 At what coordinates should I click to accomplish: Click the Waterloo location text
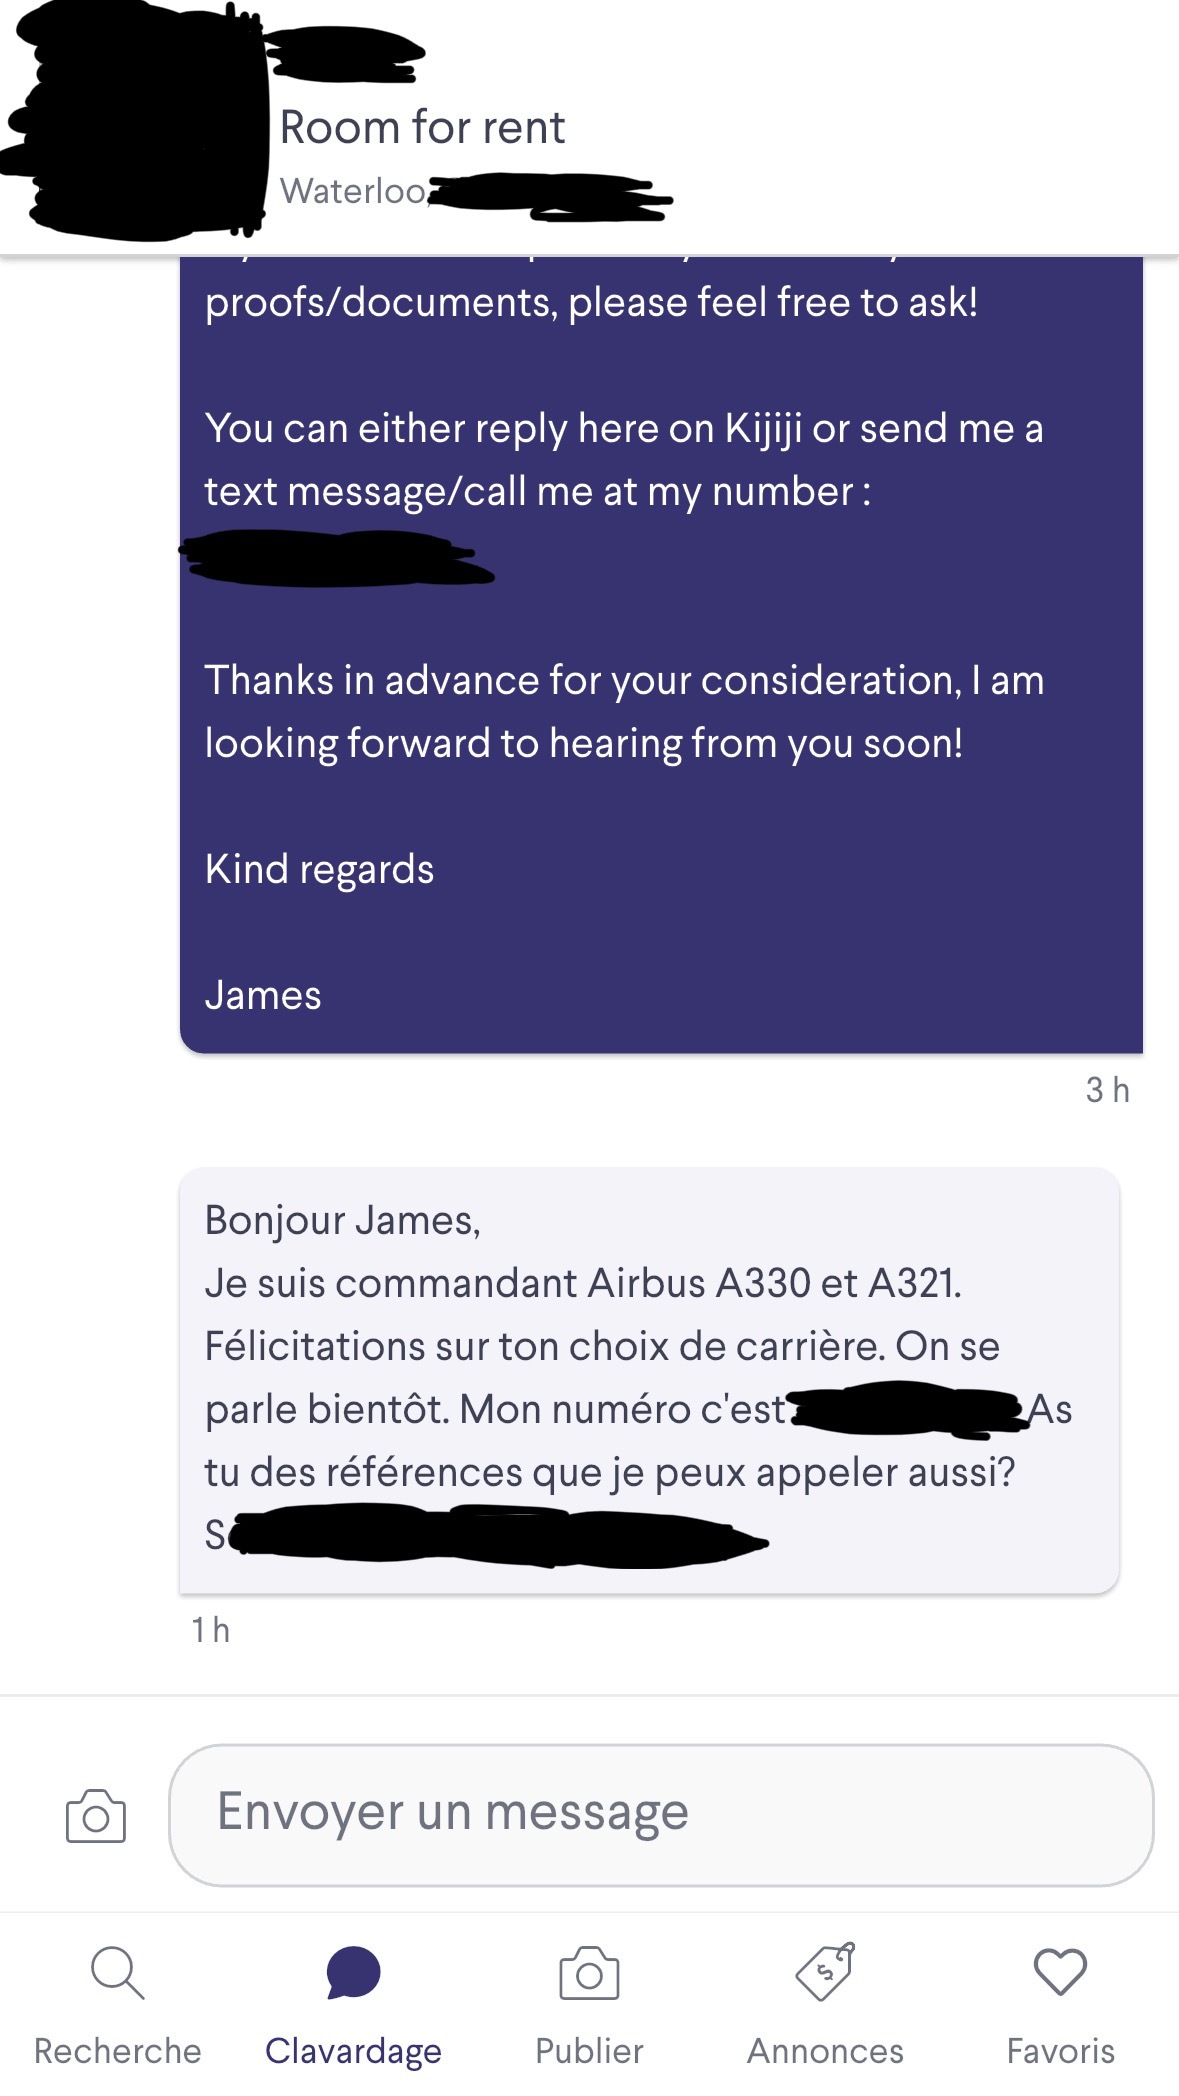353,191
